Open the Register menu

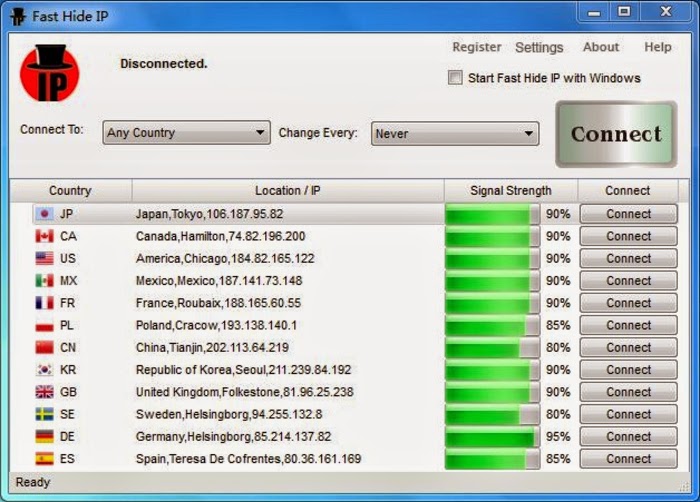(x=477, y=47)
